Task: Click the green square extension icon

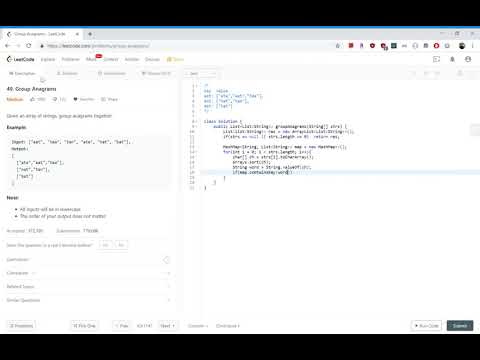Action: coord(394,46)
